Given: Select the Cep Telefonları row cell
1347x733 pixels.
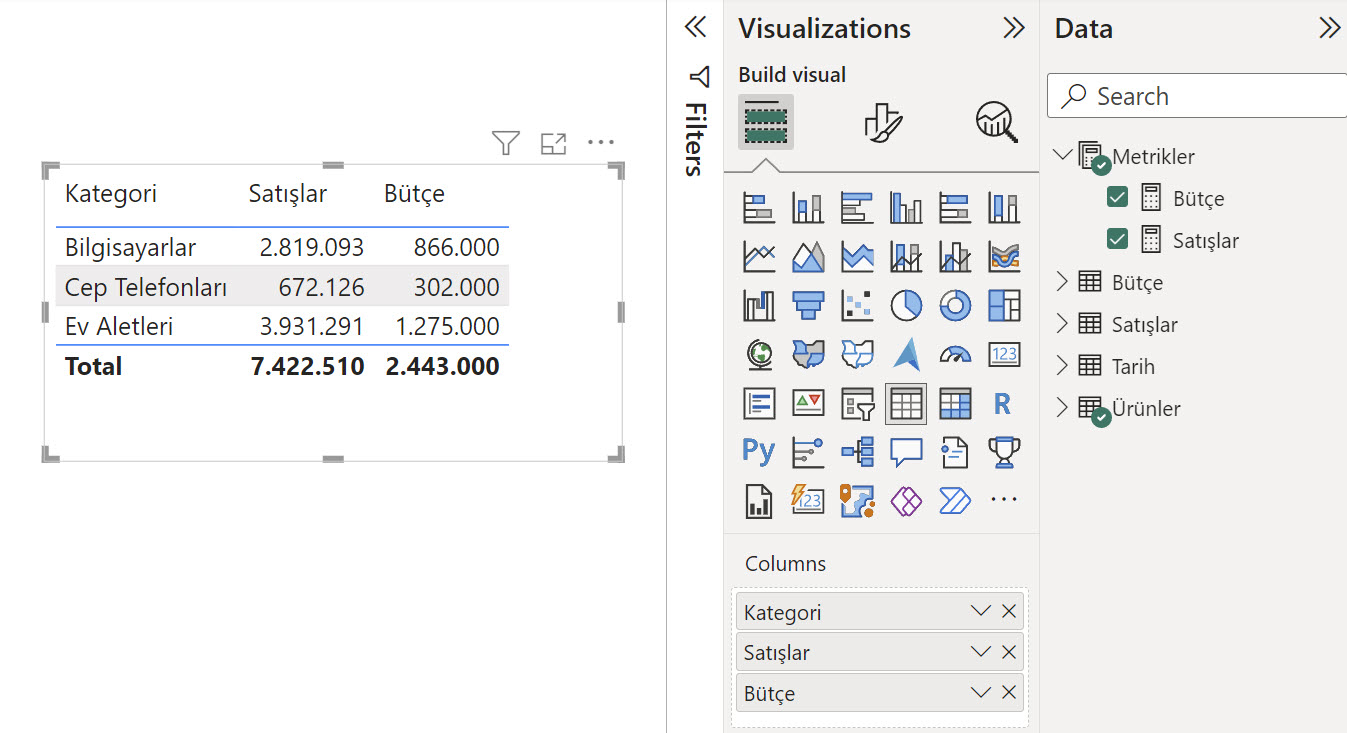Looking at the screenshot, I should click(146, 287).
